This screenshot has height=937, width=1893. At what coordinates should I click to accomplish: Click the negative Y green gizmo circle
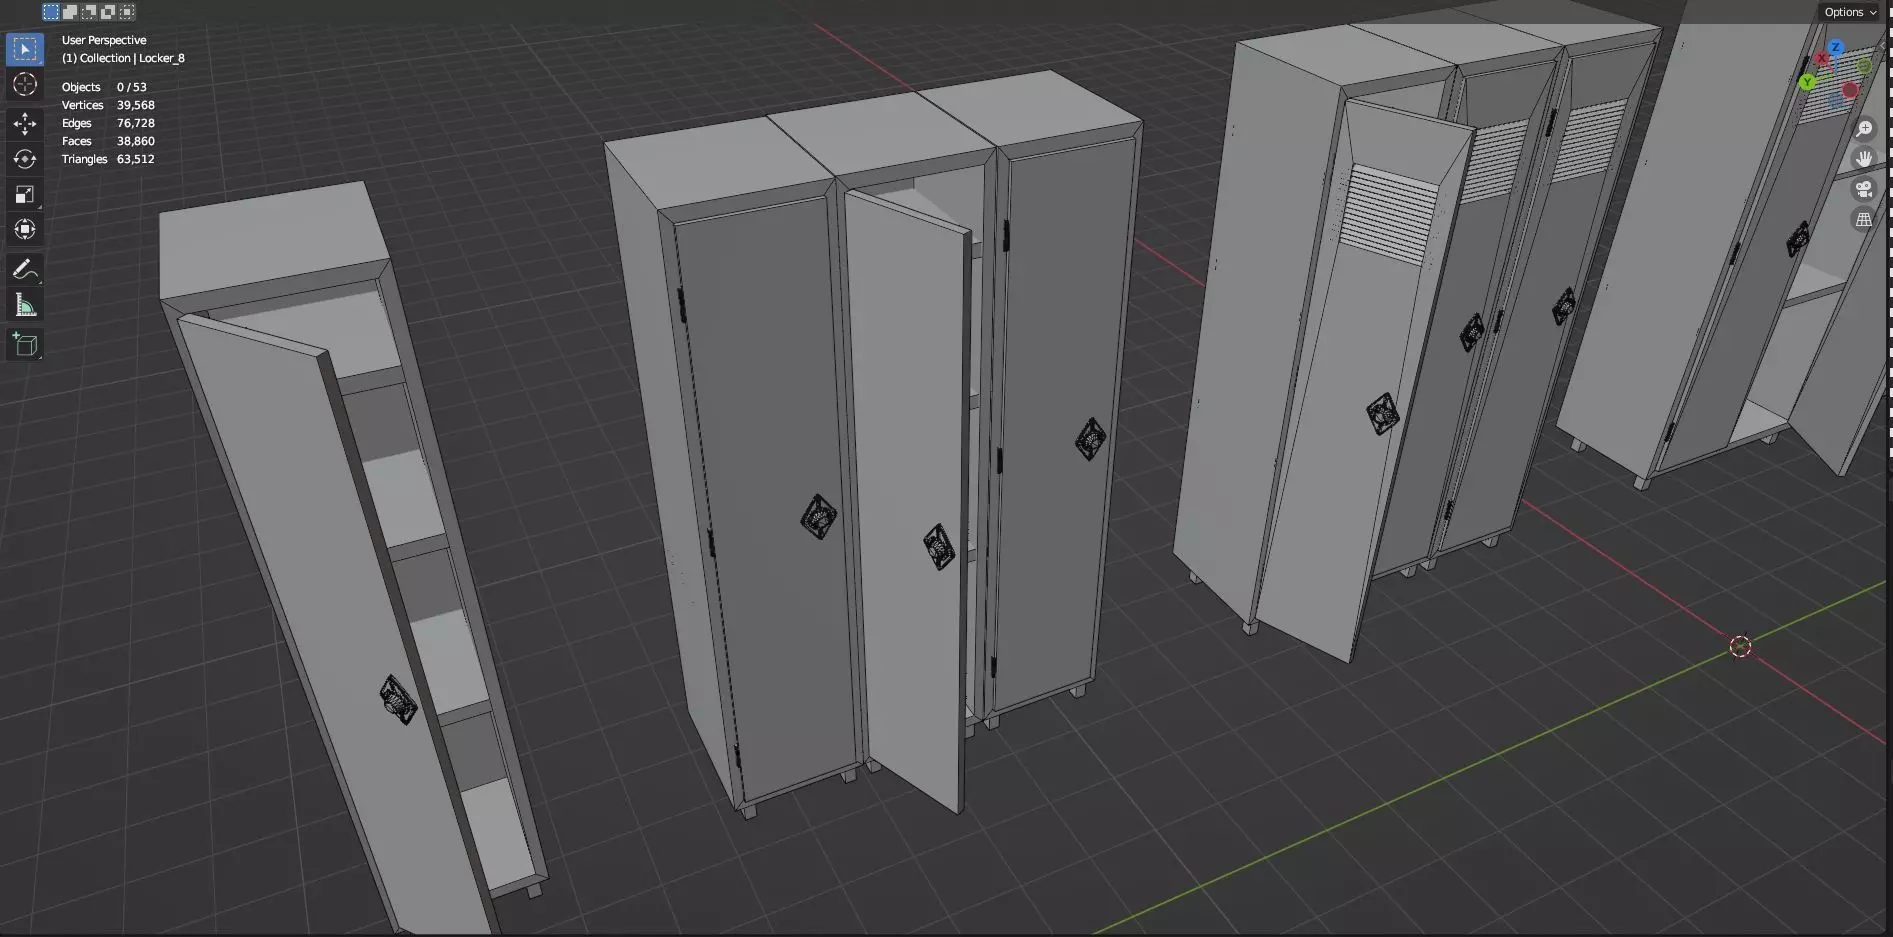click(x=1864, y=66)
